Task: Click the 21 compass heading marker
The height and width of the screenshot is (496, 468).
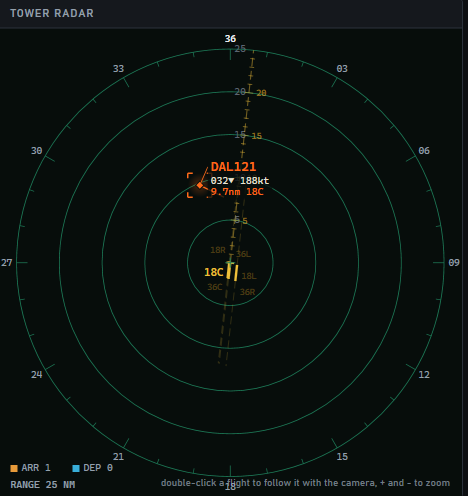Action: point(118,457)
